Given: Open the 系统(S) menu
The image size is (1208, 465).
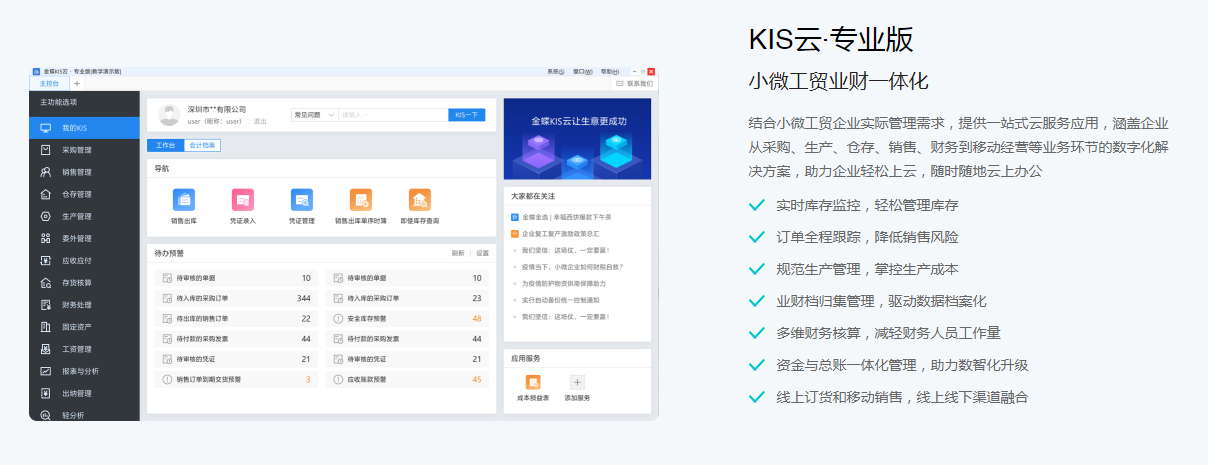Looking at the screenshot, I should coord(556,72).
